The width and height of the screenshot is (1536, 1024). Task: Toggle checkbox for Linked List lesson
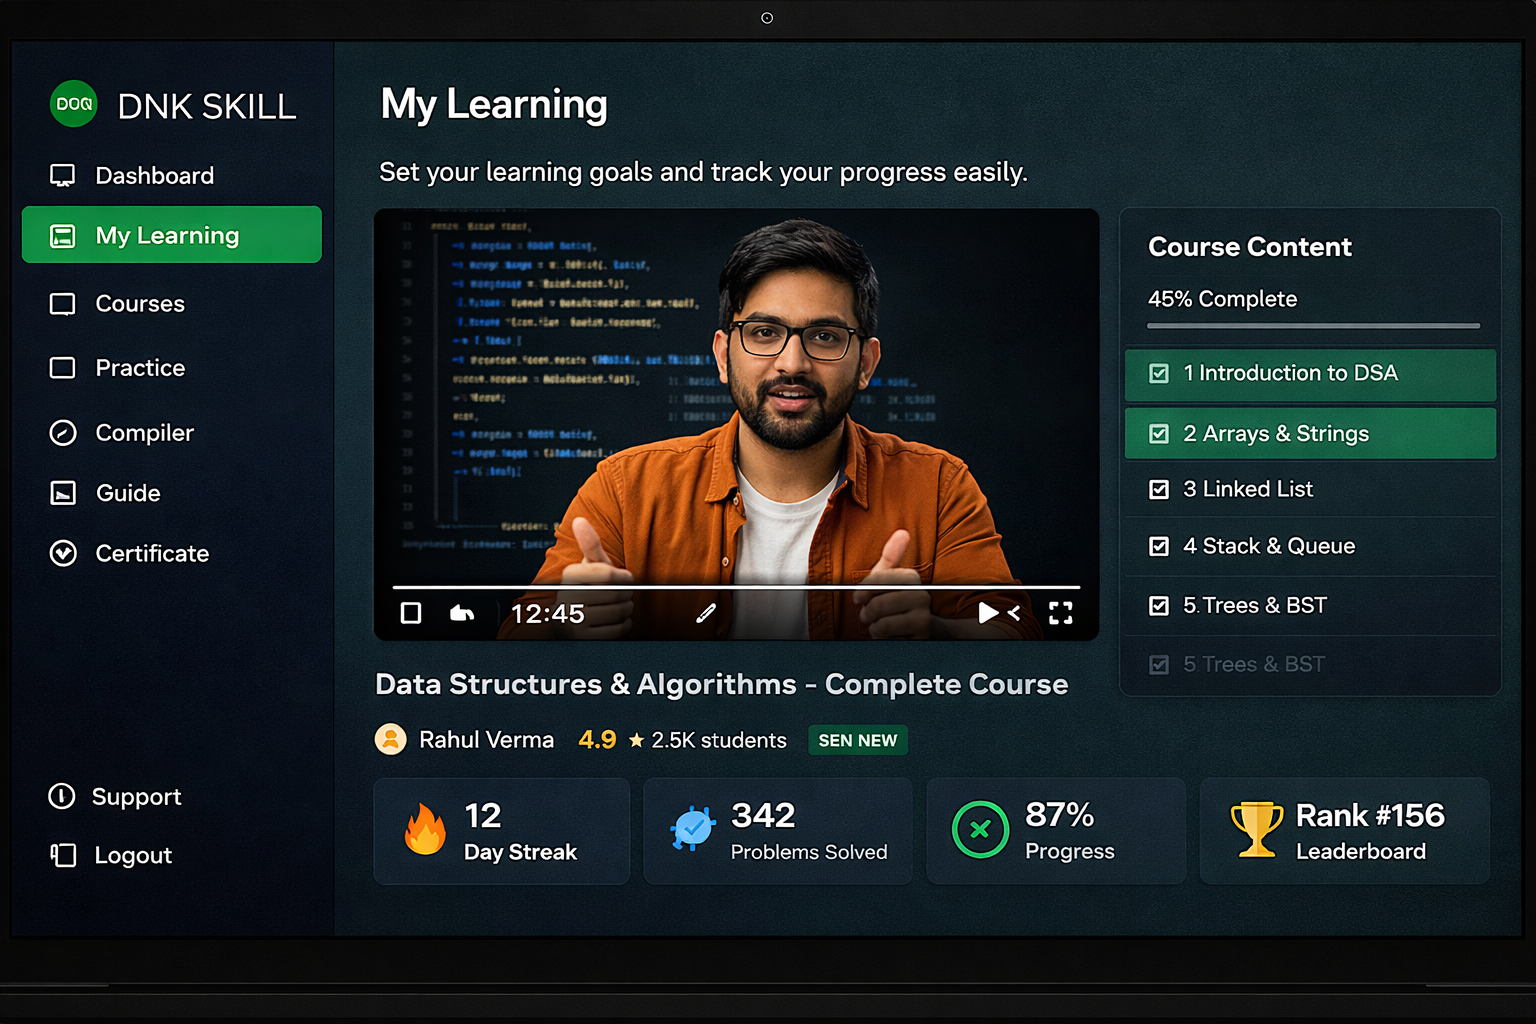(x=1159, y=489)
